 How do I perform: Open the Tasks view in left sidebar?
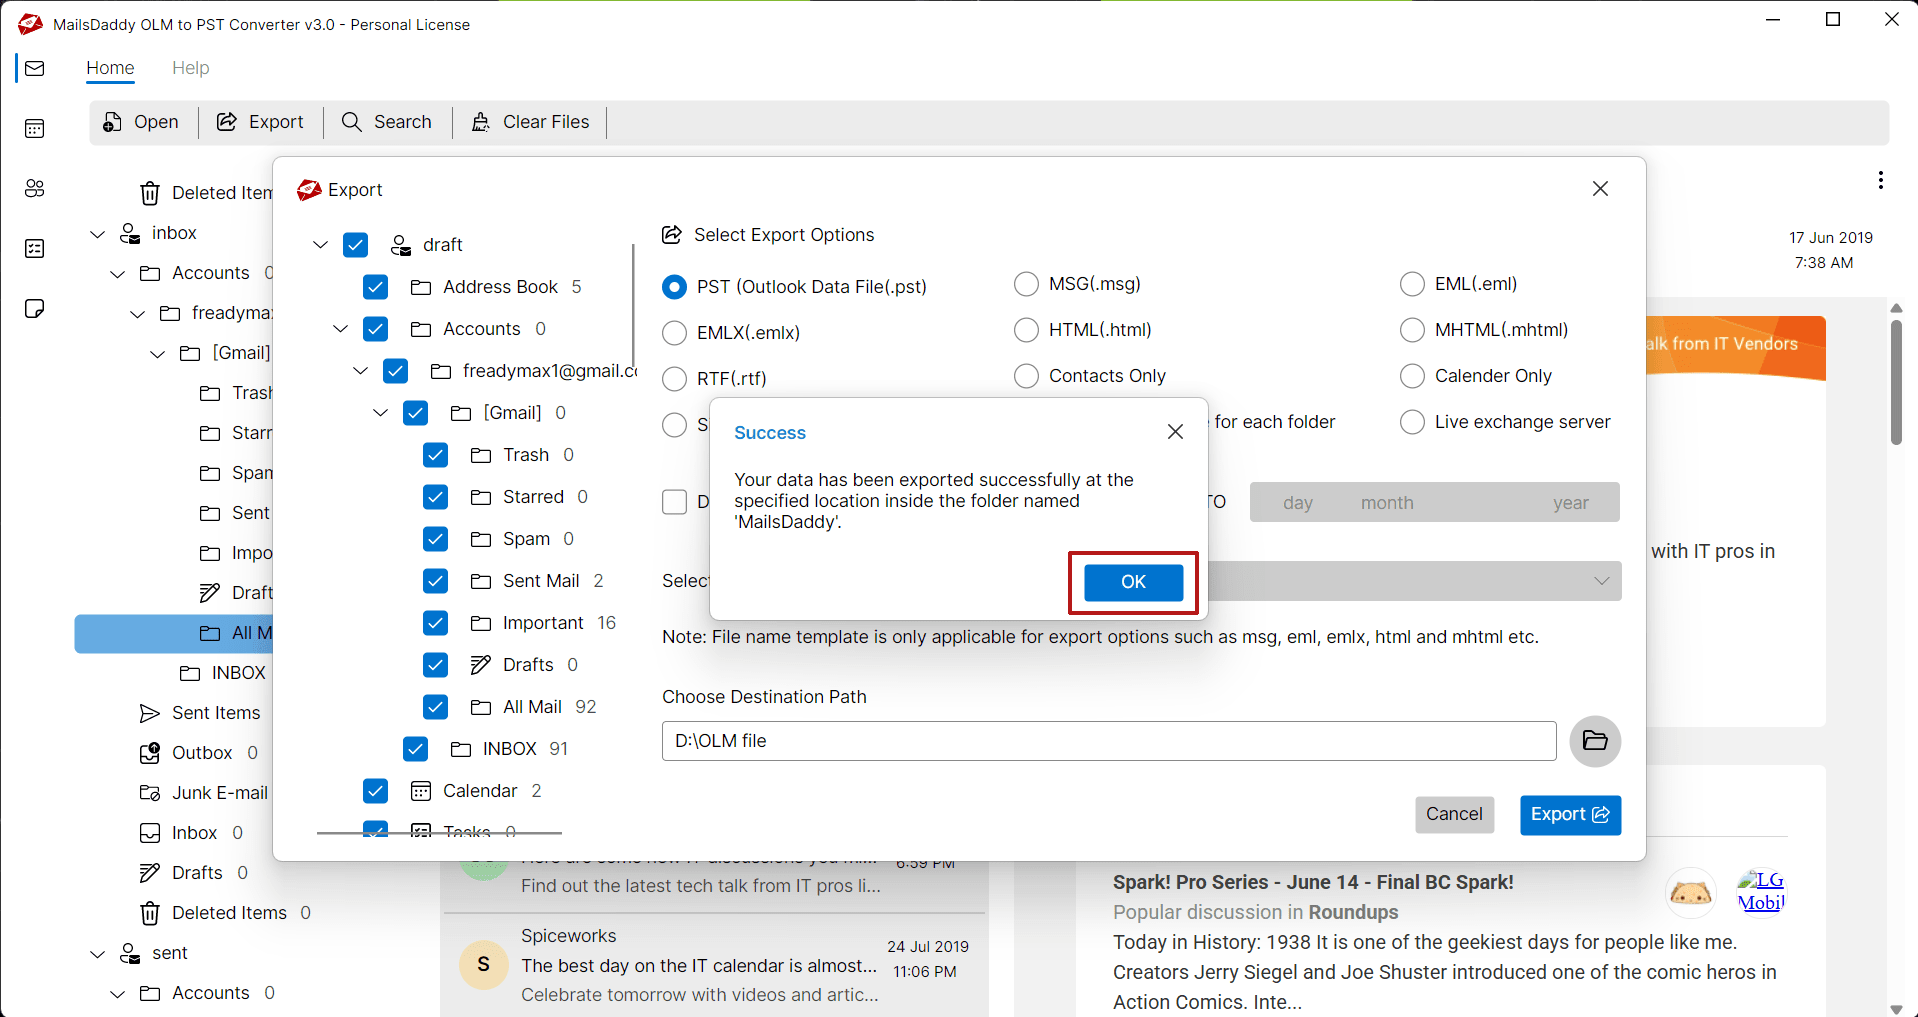pyautogui.click(x=35, y=248)
